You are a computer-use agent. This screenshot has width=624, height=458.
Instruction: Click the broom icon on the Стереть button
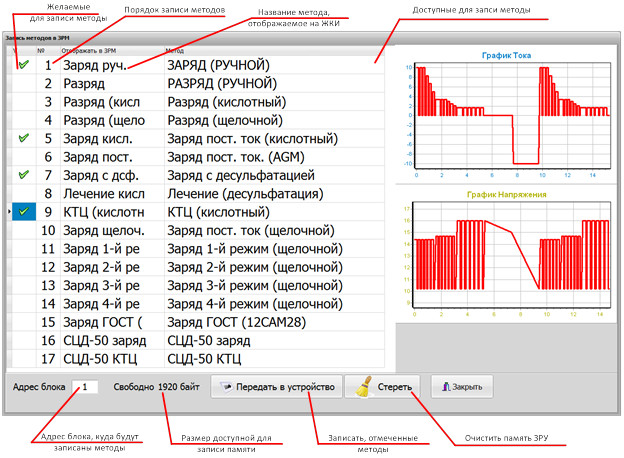pyautogui.click(x=359, y=386)
